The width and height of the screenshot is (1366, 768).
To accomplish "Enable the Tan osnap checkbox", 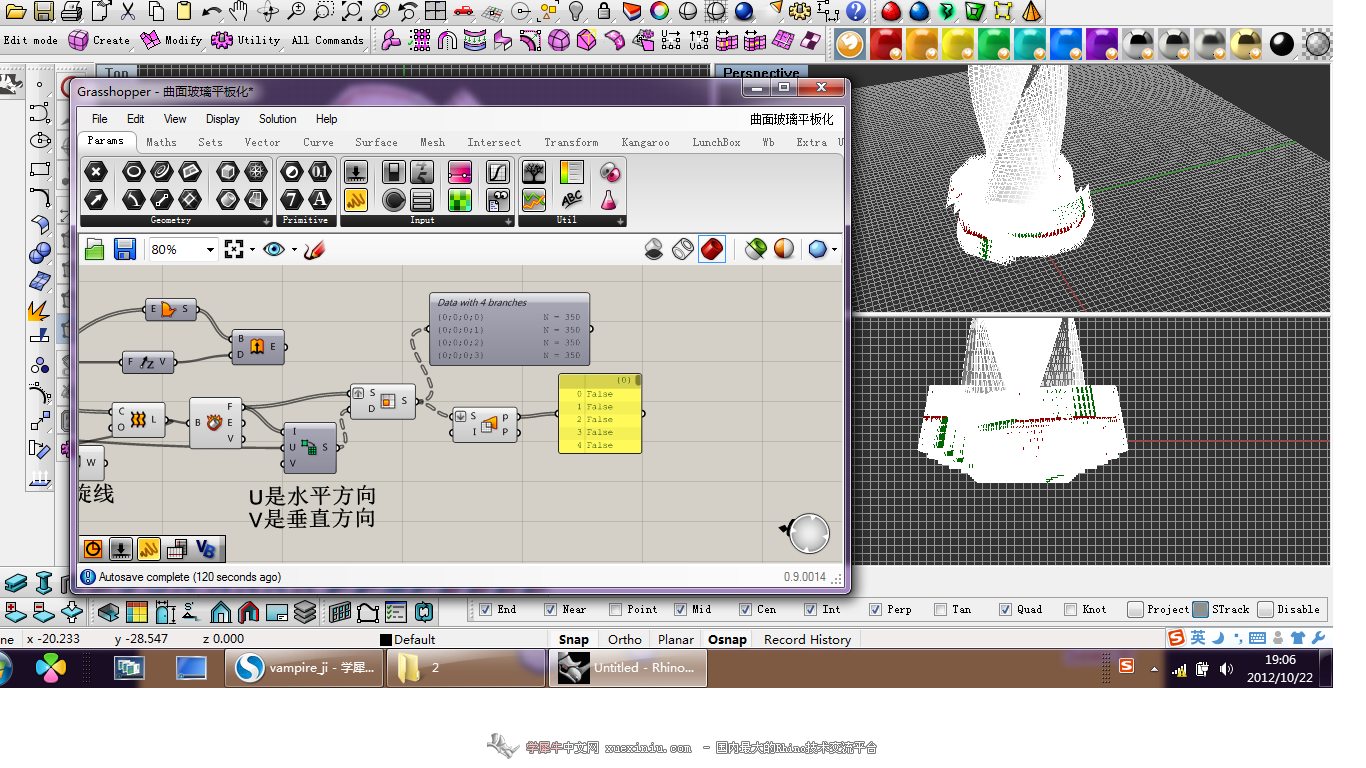I will (x=940, y=609).
